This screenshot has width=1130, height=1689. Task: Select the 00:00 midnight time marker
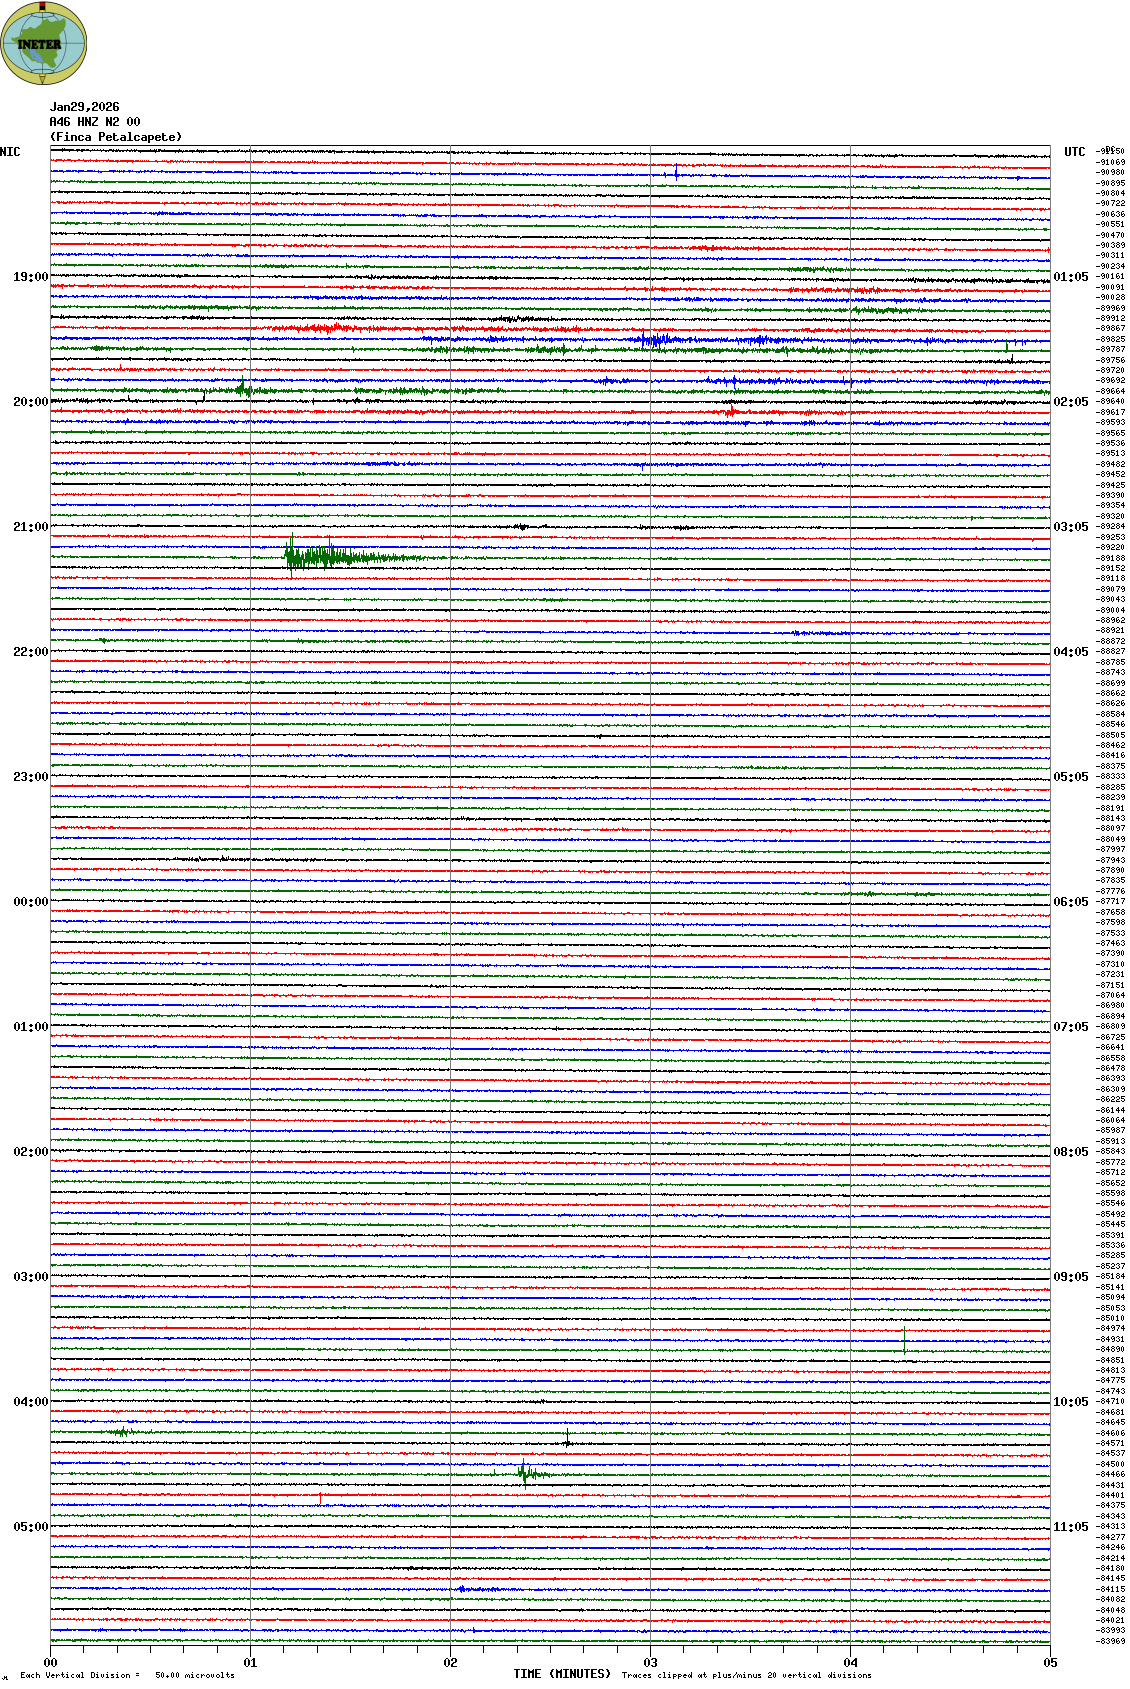tap(30, 902)
